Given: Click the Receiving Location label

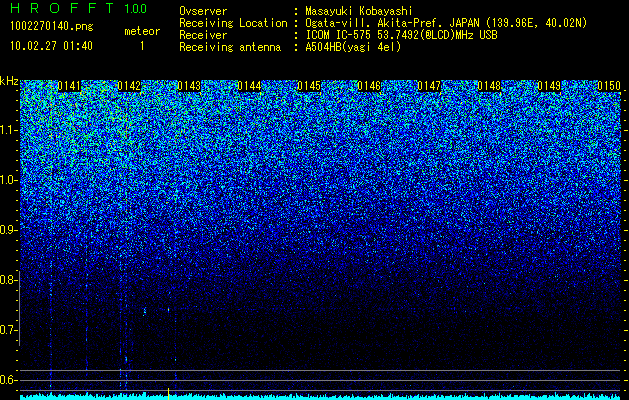Looking at the screenshot, I should click(233, 23).
